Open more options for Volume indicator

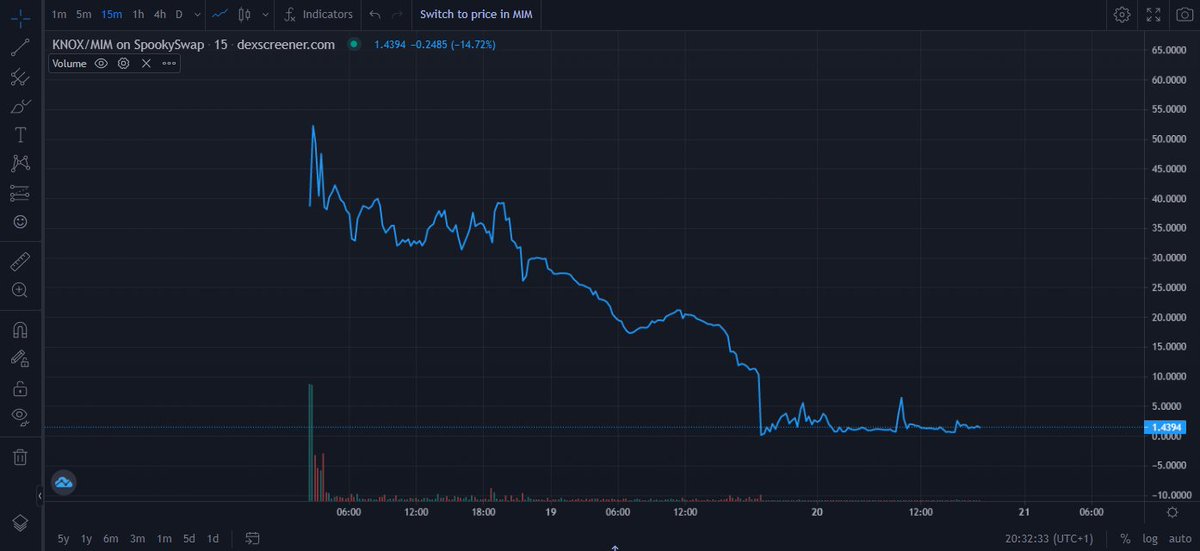click(169, 63)
